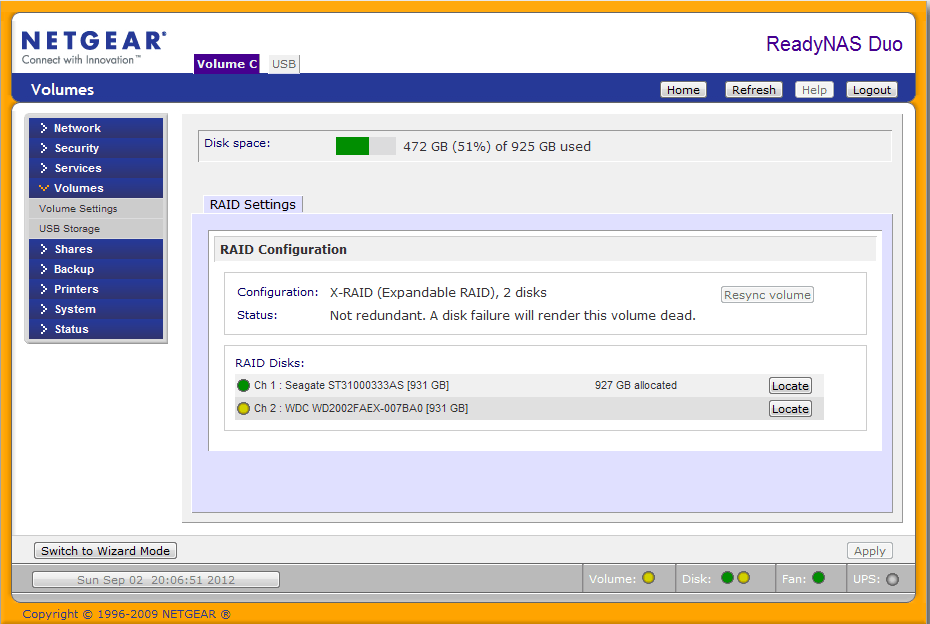
Task: Click the 'RAID Disks:' label
Action: point(269,363)
